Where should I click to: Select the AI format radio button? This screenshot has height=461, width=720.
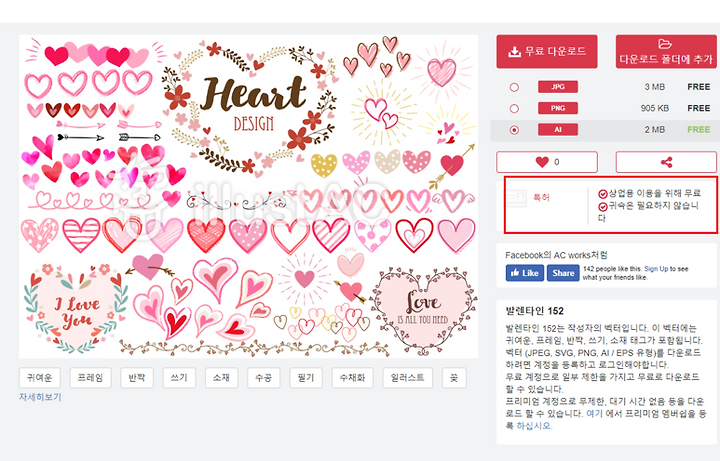click(x=514, y=130)
